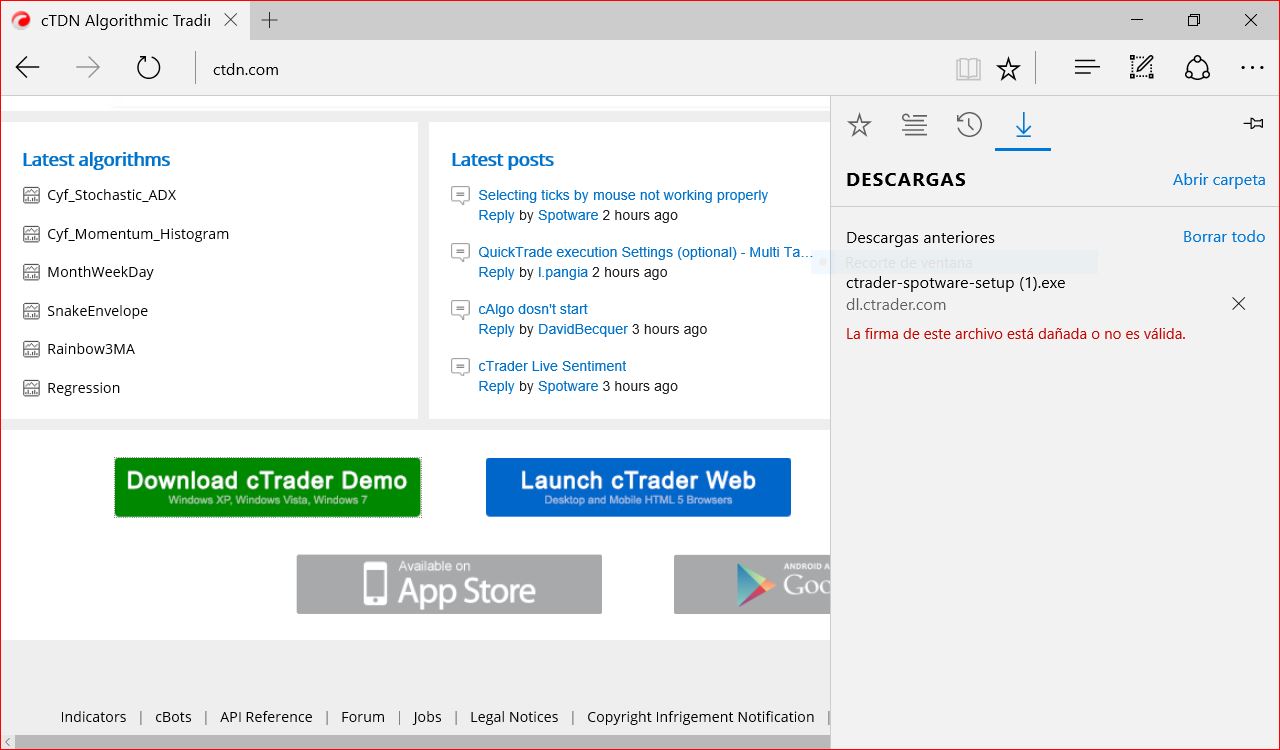Image resolution: width=1280 pixels, height=750 pixels.
Task: Click Borrar todo to clear downloads
Action: point(1224,237)
